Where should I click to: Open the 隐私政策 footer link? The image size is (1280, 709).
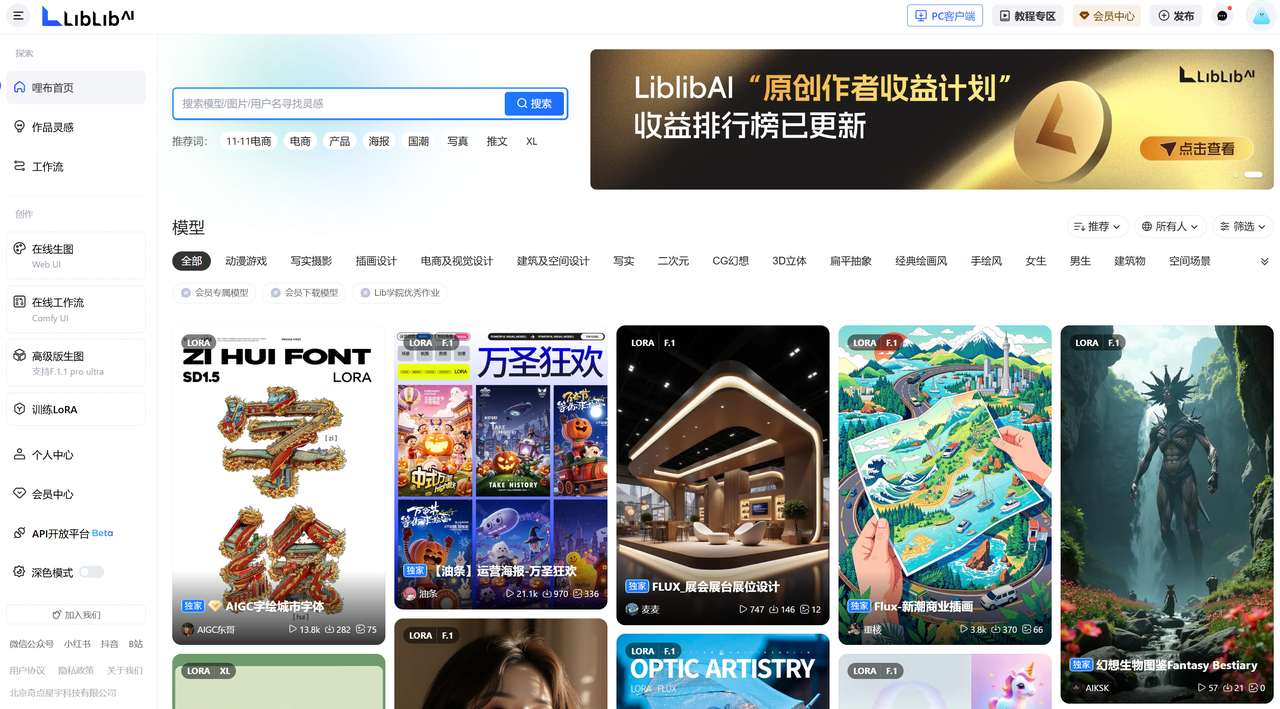click(76, 670)
